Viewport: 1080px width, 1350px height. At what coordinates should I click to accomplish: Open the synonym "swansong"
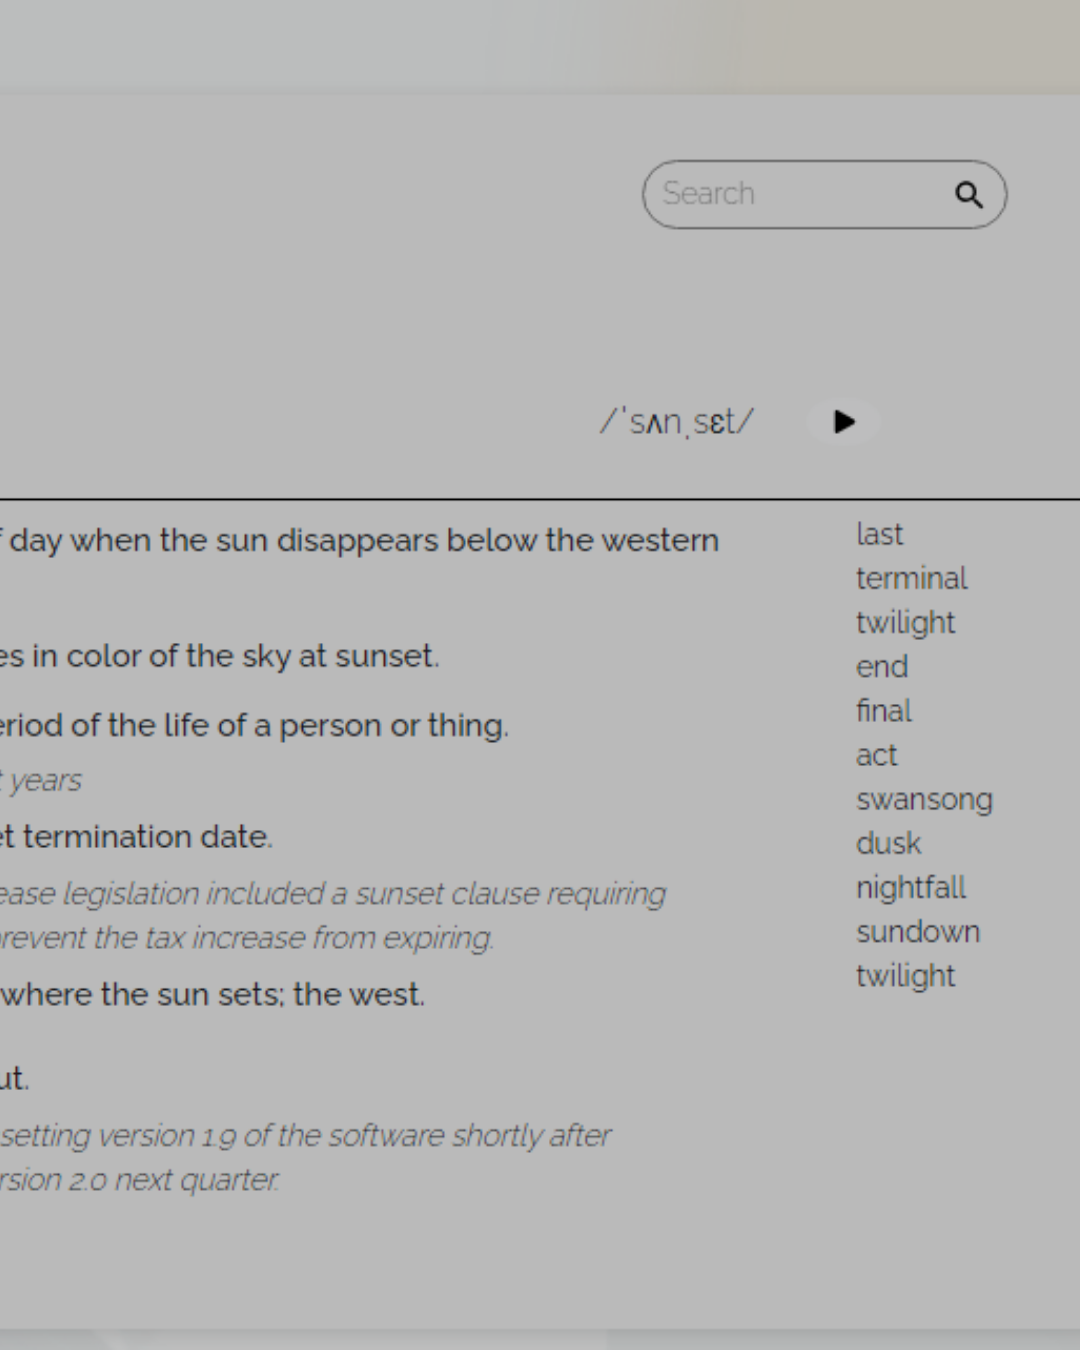coord(924,799)
